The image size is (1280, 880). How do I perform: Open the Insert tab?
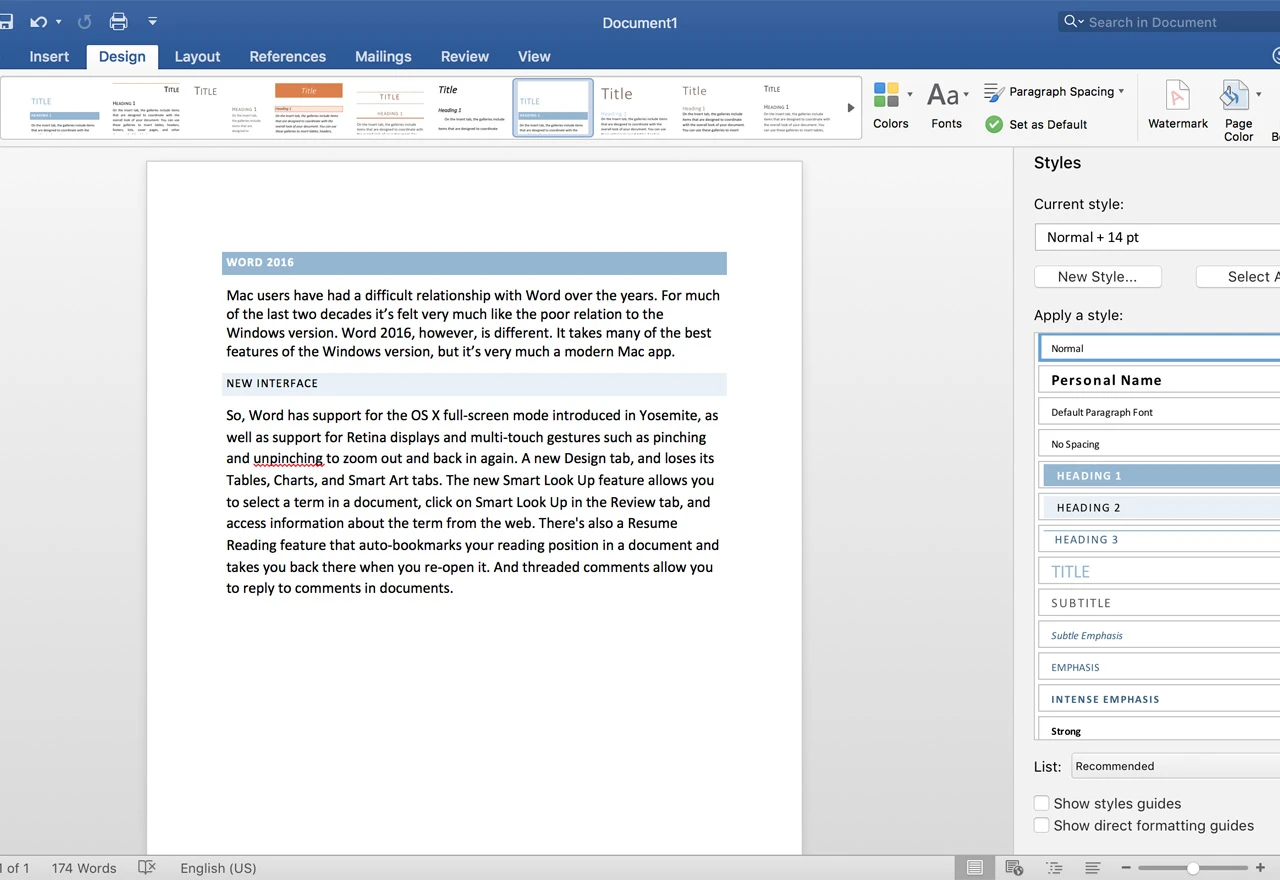pos(49,56)
